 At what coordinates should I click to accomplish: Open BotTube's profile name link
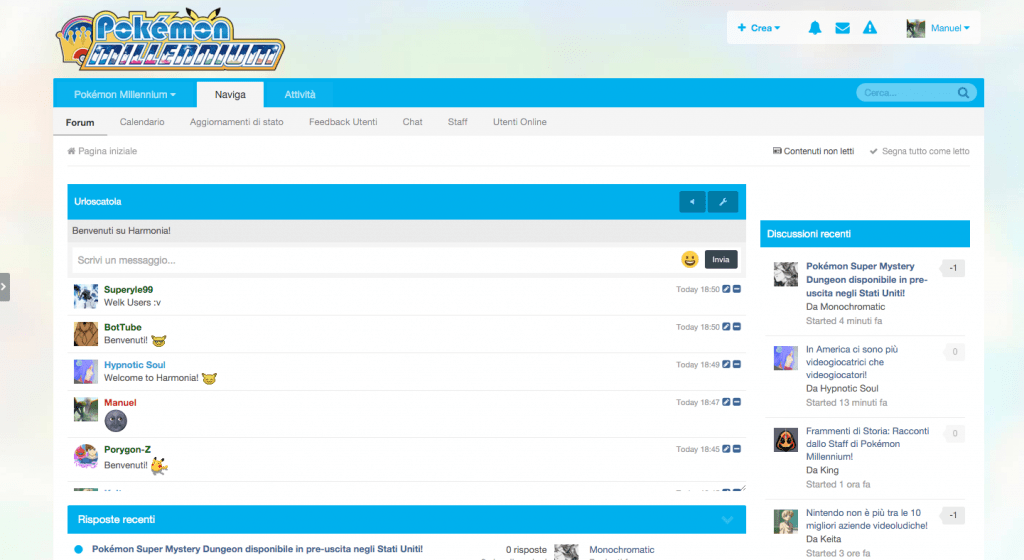pyautogui.click(x=123, y=327)
